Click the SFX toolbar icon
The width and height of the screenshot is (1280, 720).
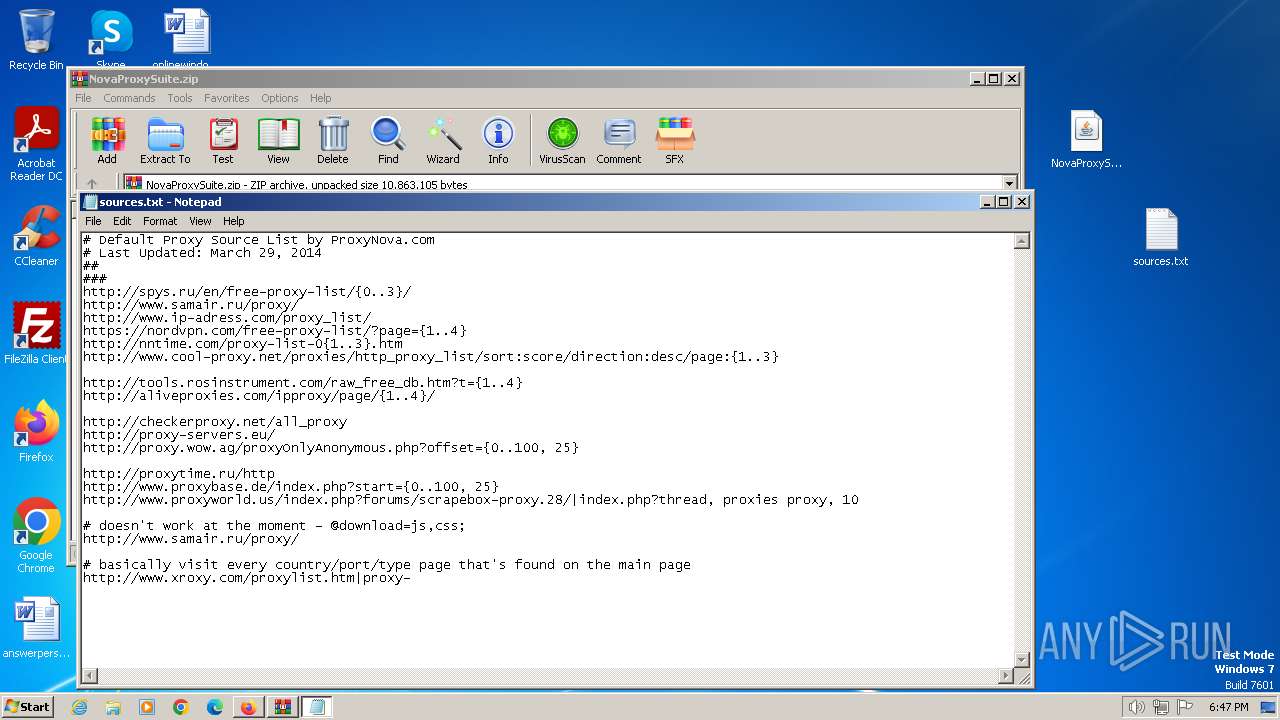click(x=675, y=140)
